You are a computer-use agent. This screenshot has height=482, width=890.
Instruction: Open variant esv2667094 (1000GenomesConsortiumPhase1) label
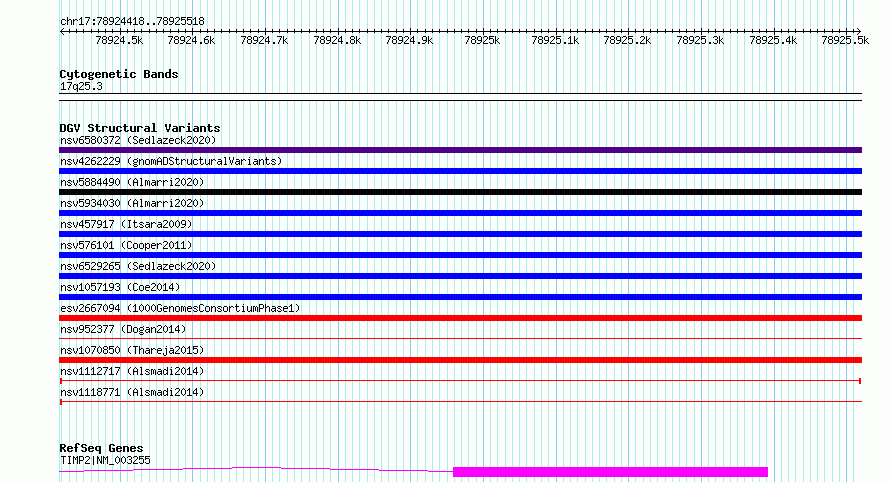(x=180, y=308)
